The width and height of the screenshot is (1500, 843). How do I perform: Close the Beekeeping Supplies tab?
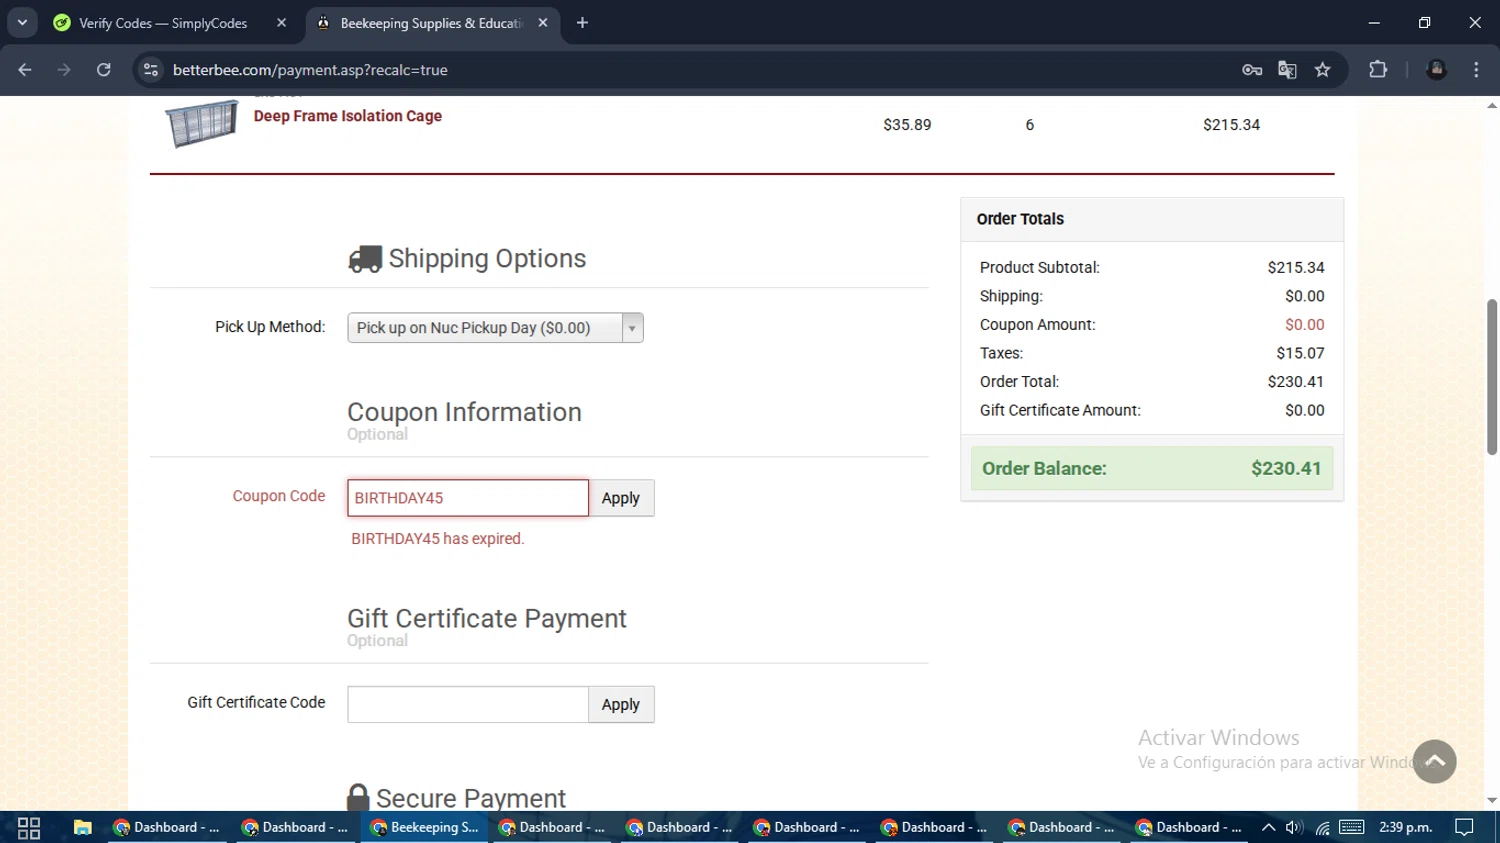click(543, 23)
